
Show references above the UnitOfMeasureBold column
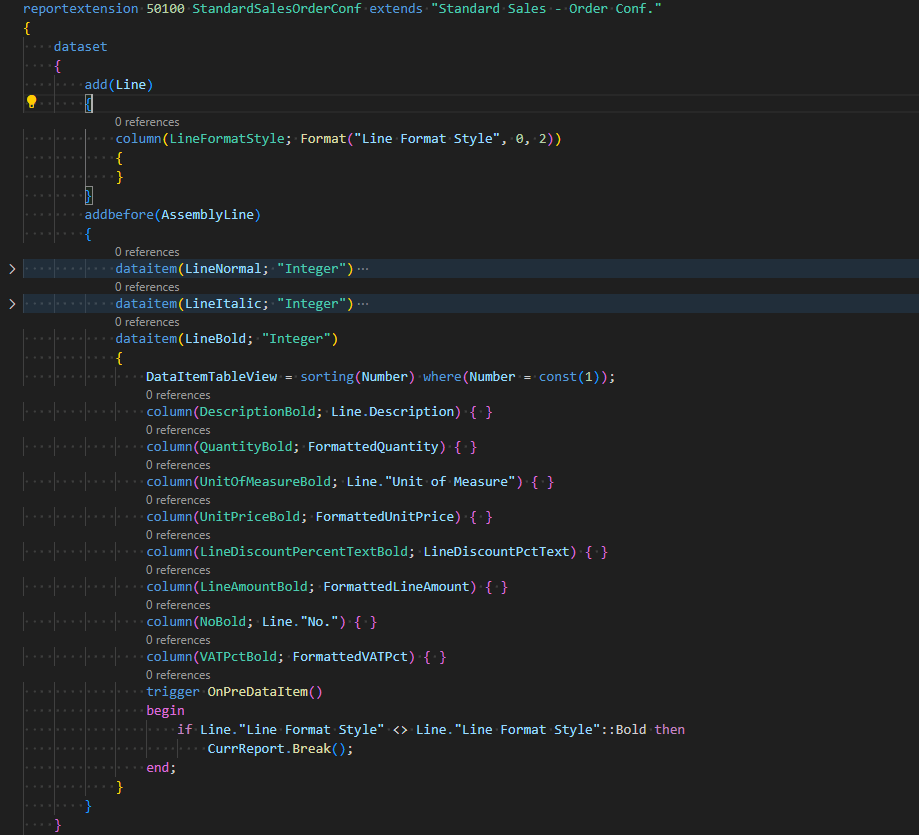click(x=178, y=465)
